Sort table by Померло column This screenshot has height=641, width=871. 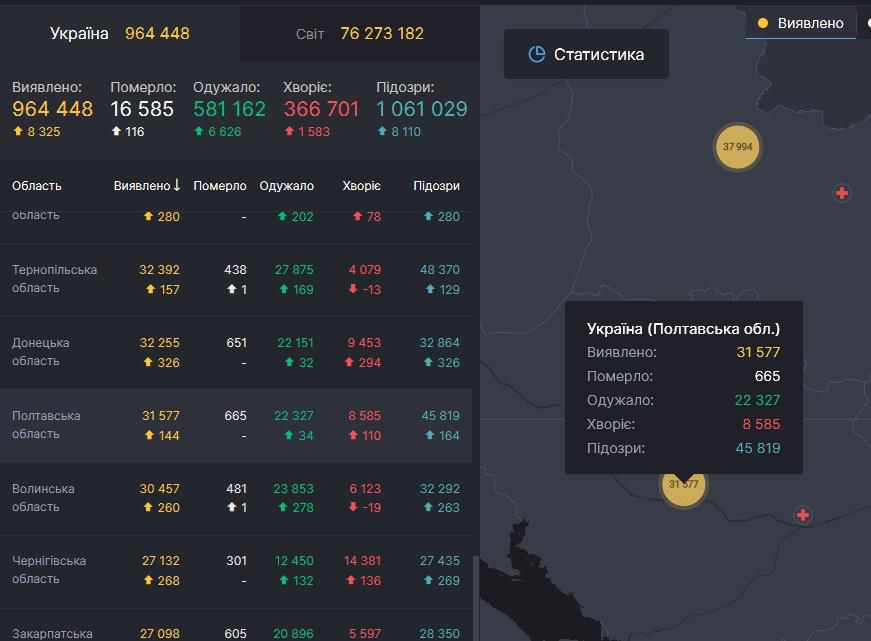(x=220, y=186)
